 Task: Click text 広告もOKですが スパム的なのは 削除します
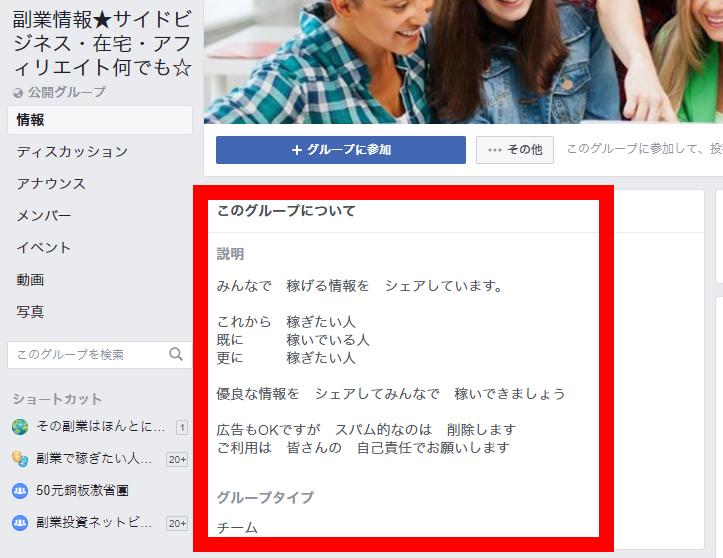366,430
